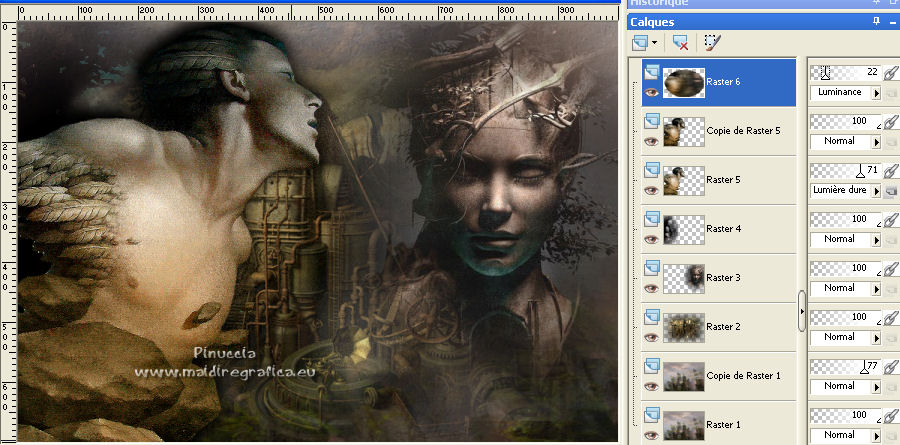The width and height of the screenshot is (900, 445).
Task: Click the Raster 2 machinery thumbnail
Action: click(x=684, y=328)
